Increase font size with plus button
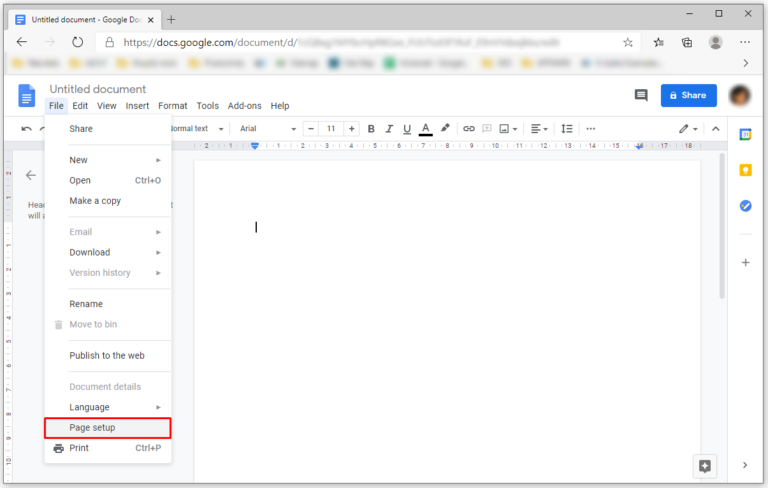Screen dimensions: 768x488 (352, 129)
